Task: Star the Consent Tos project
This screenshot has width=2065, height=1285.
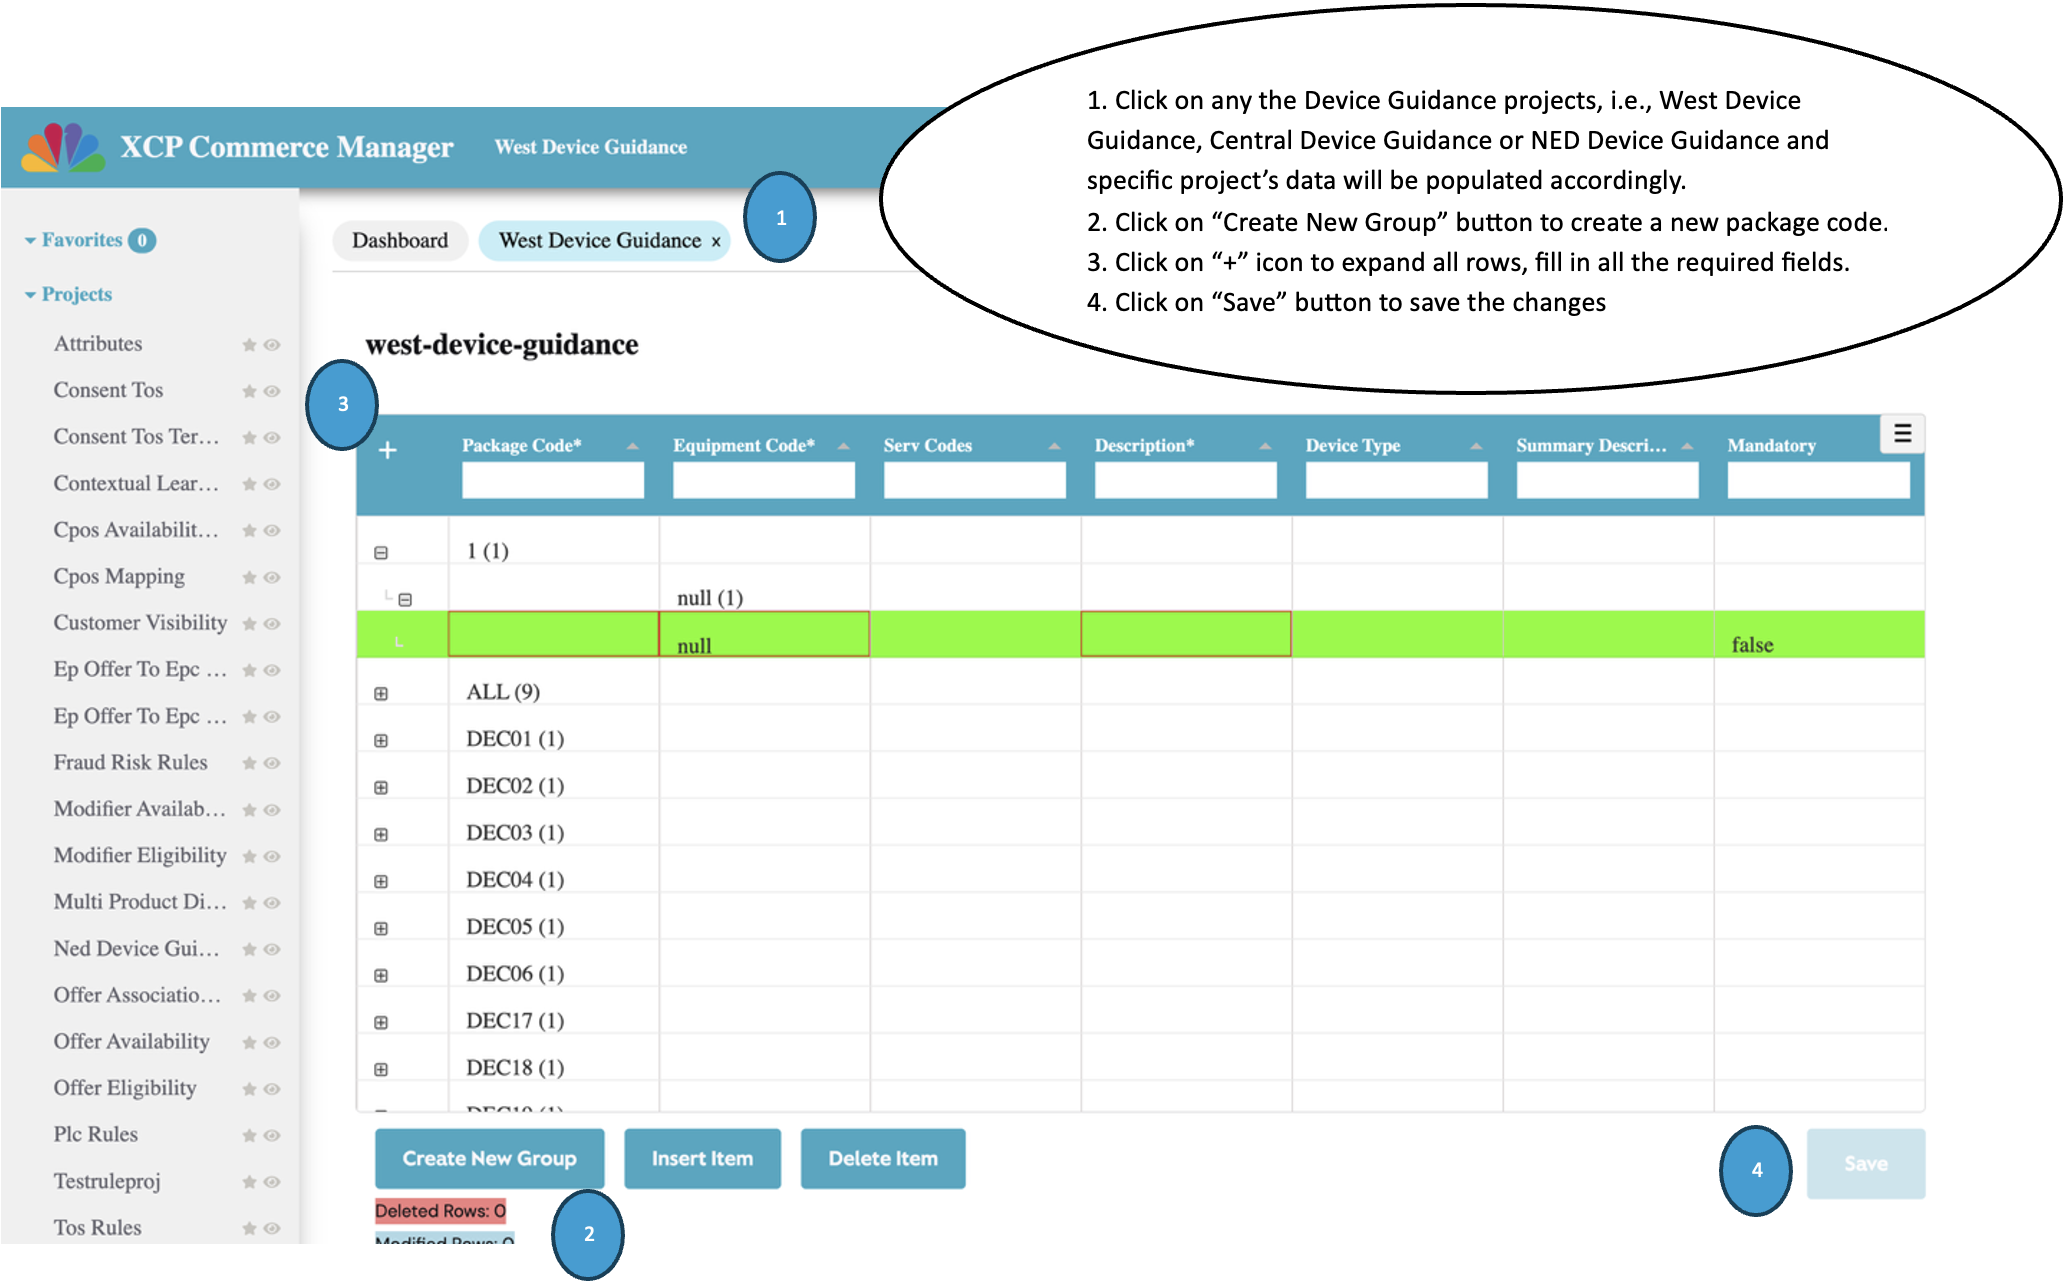Action: pos(249,391)
